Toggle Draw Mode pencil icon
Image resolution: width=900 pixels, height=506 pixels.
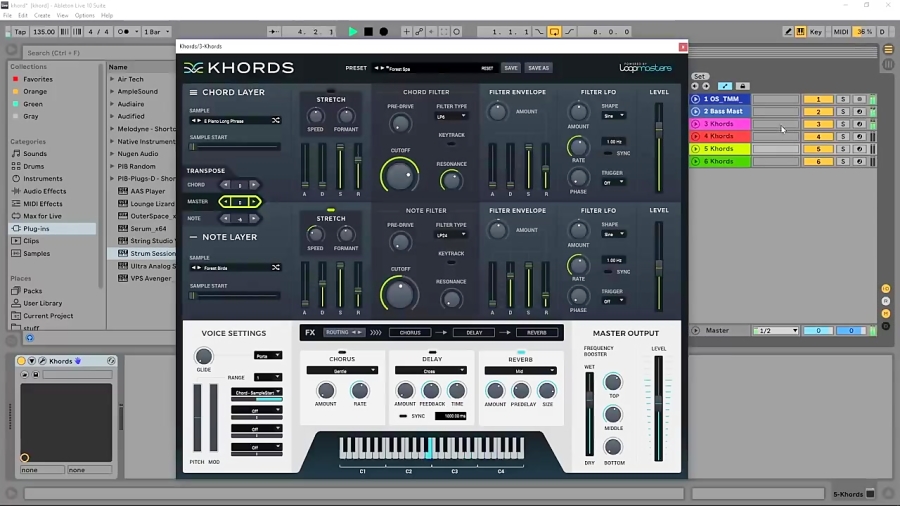(788, 32)
